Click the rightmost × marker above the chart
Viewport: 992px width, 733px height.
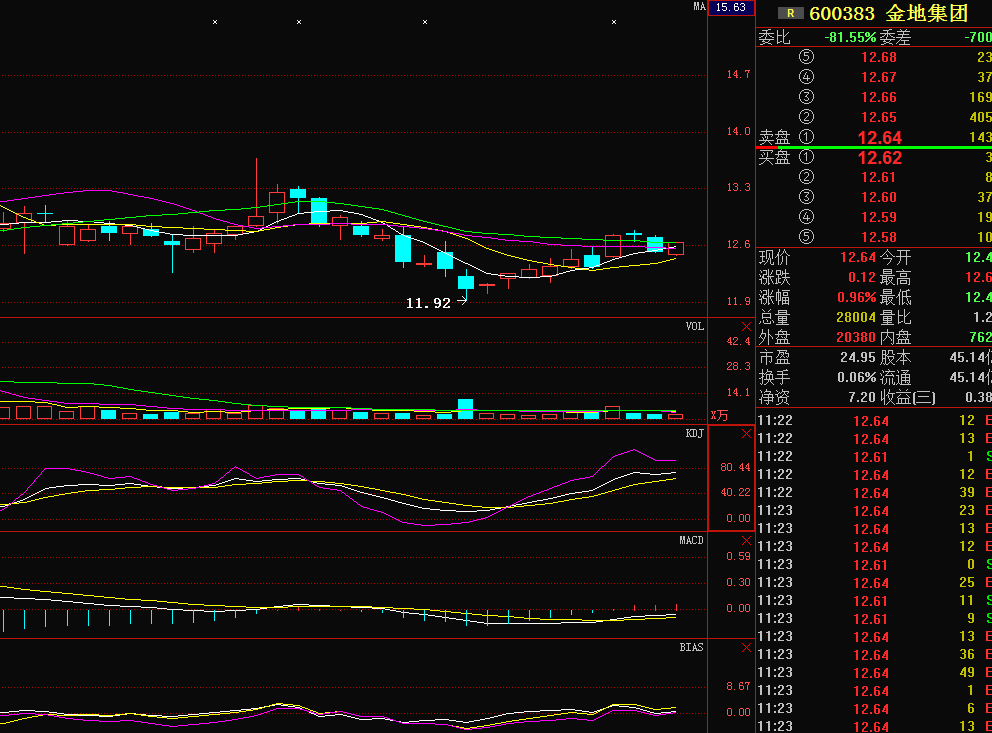coord(614,22)
